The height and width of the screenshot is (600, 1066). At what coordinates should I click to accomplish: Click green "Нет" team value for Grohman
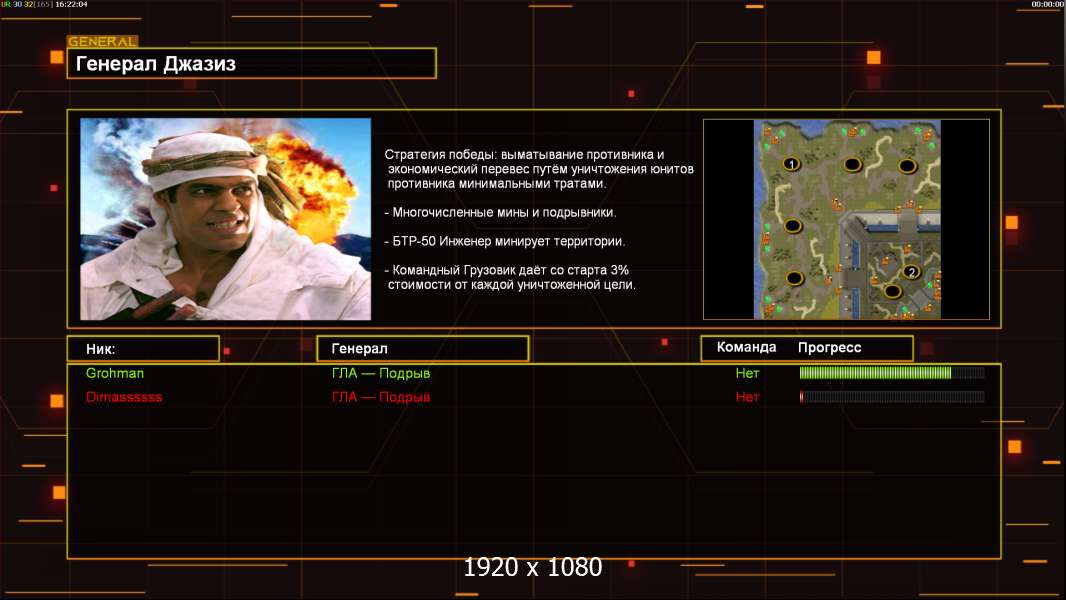(x=747, y=373)
